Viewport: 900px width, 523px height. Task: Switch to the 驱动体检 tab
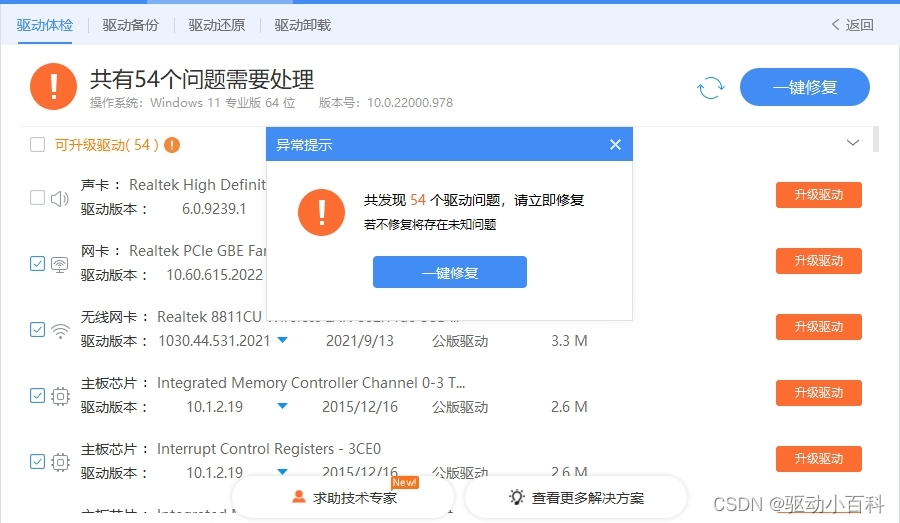tap(45, 25)
